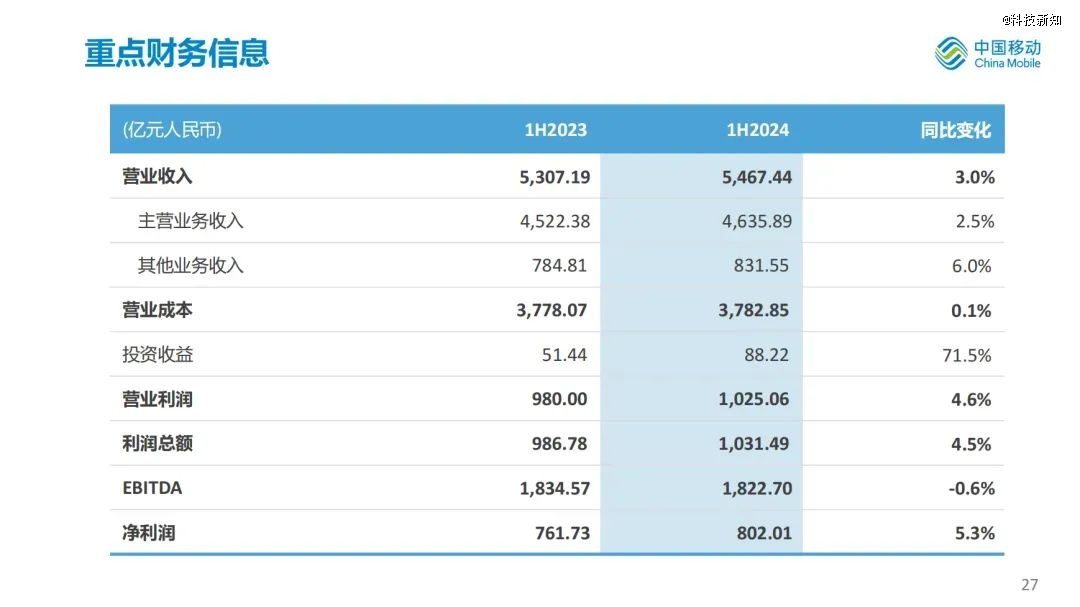Click the 其他业务收入 row label

point(191,265)
